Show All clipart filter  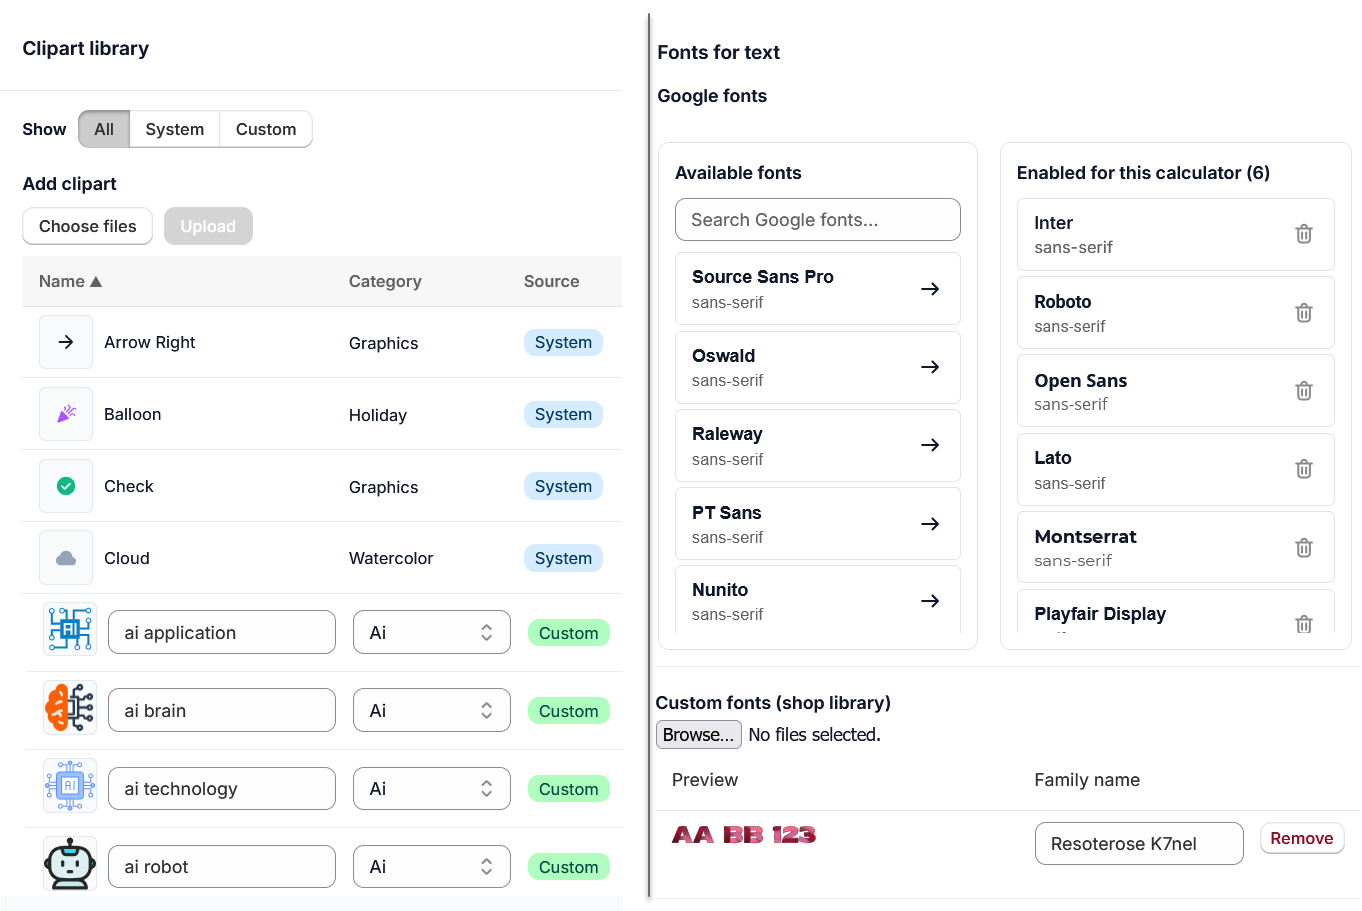pos(104,129)
